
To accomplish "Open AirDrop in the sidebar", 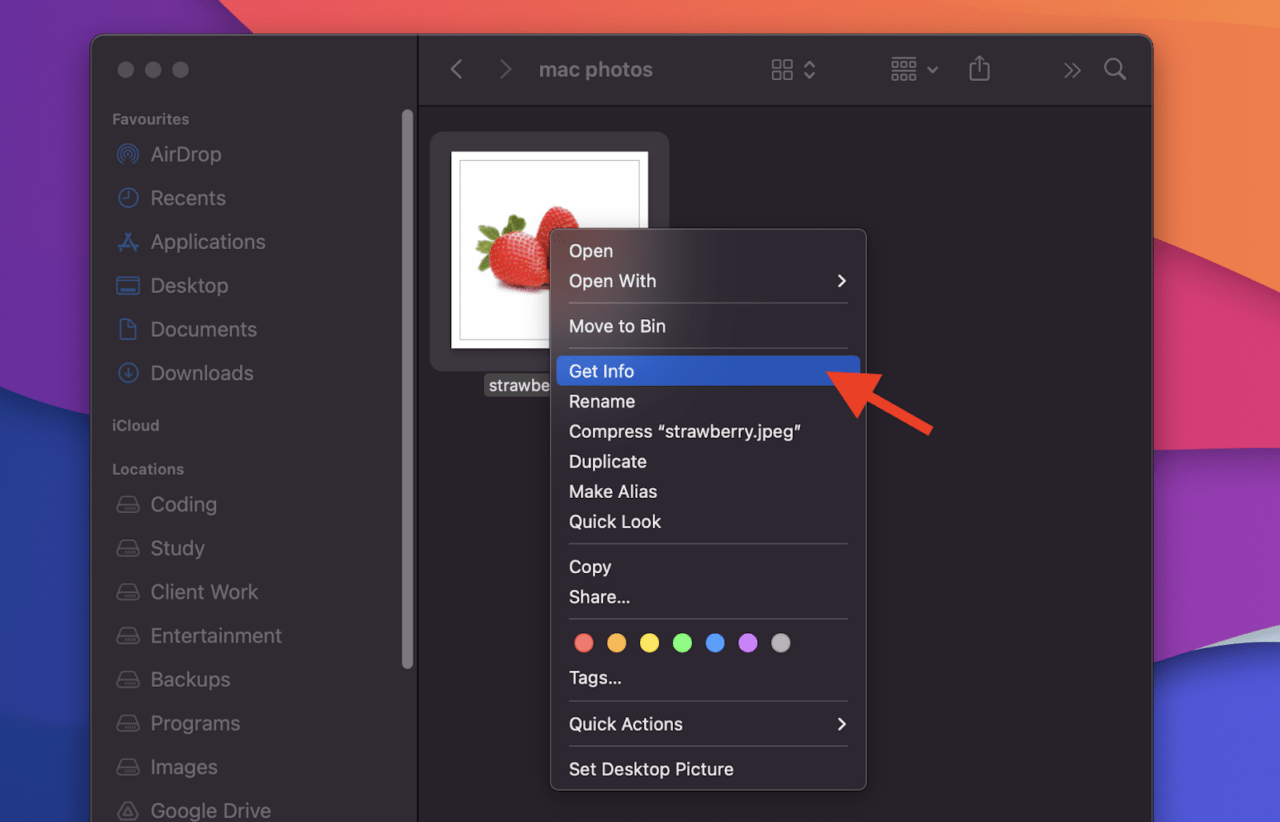I will pos(185,154).
